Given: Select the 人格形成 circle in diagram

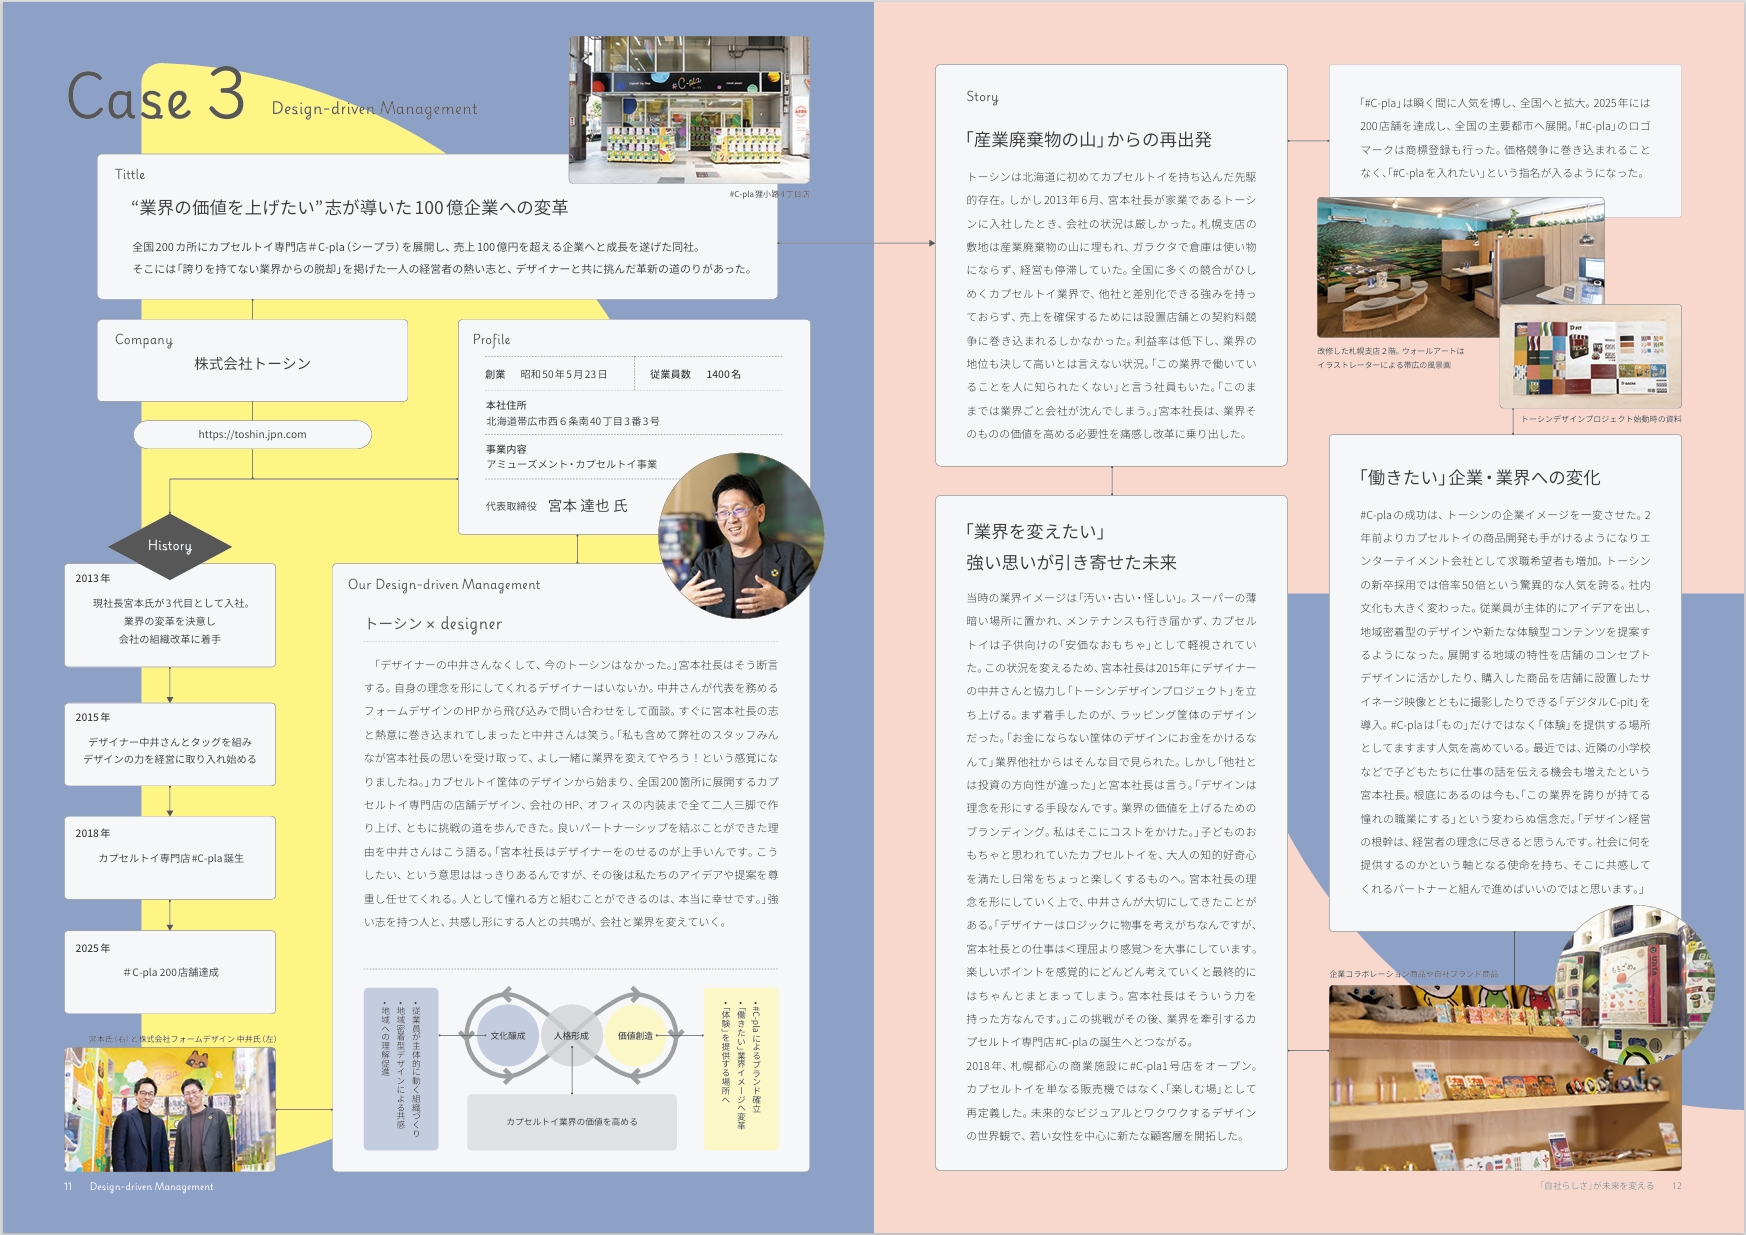Looking at the screenshot, I should (x=571, y=1036).
